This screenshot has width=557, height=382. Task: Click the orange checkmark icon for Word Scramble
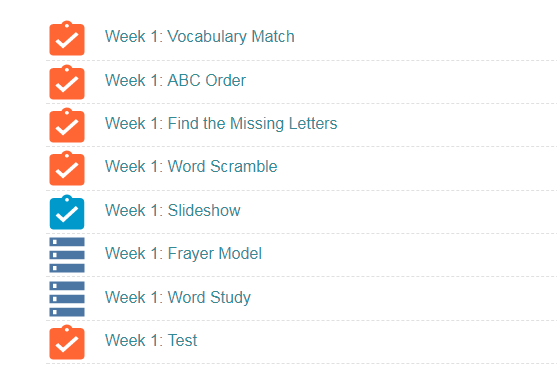[67, 168]
